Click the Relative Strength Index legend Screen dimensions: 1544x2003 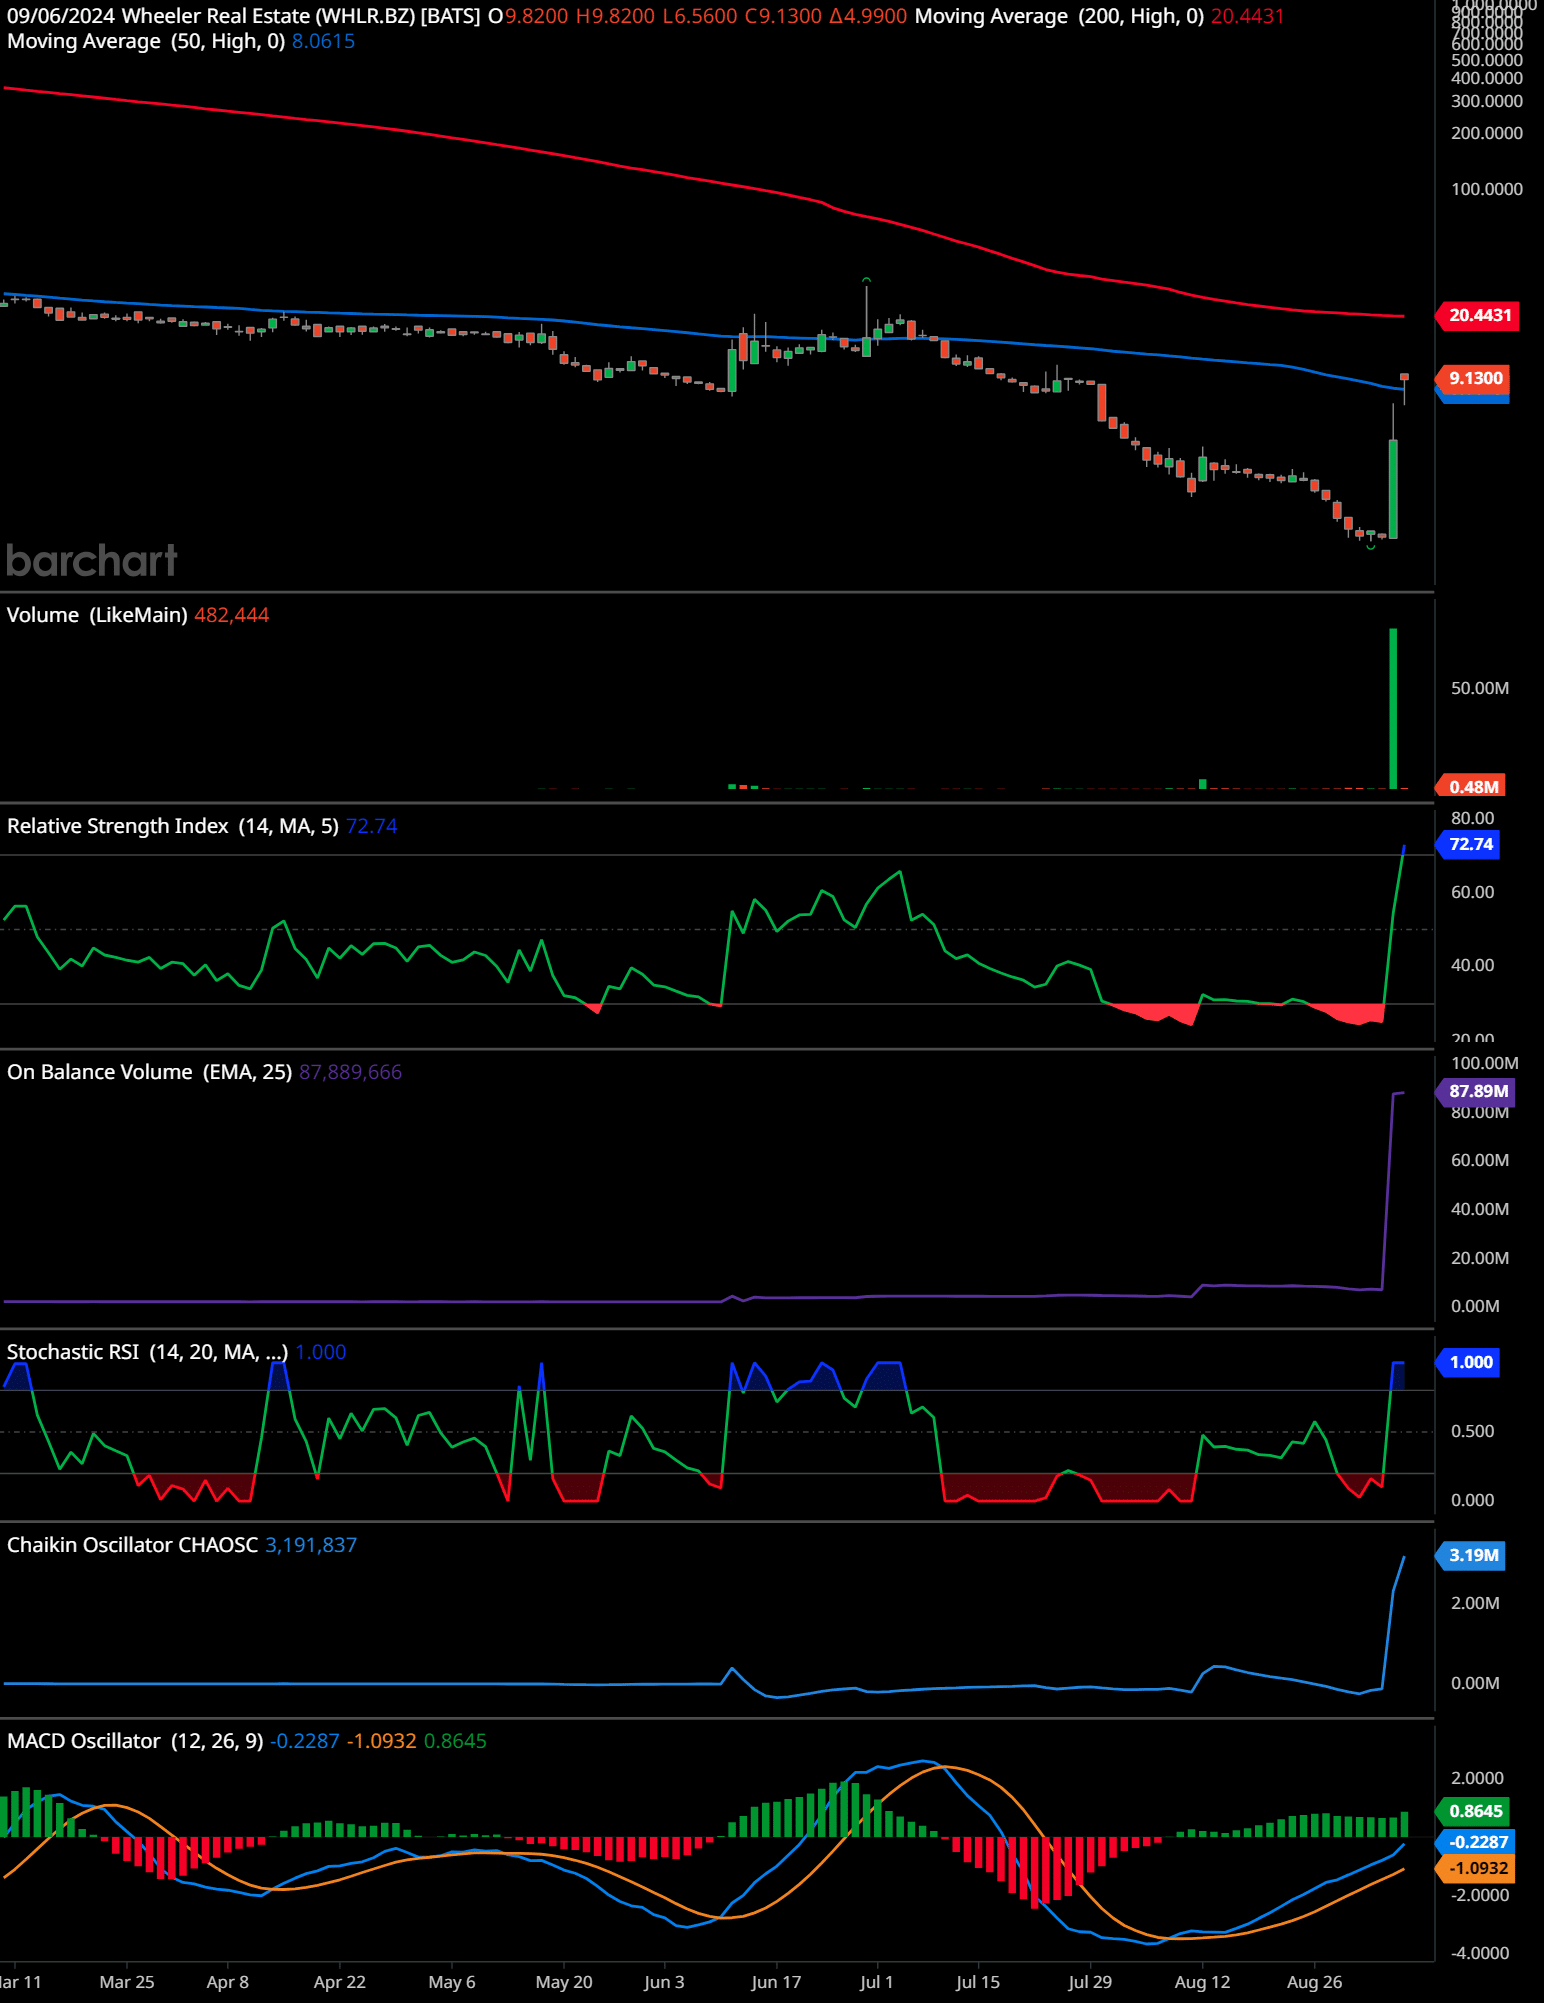173,826
